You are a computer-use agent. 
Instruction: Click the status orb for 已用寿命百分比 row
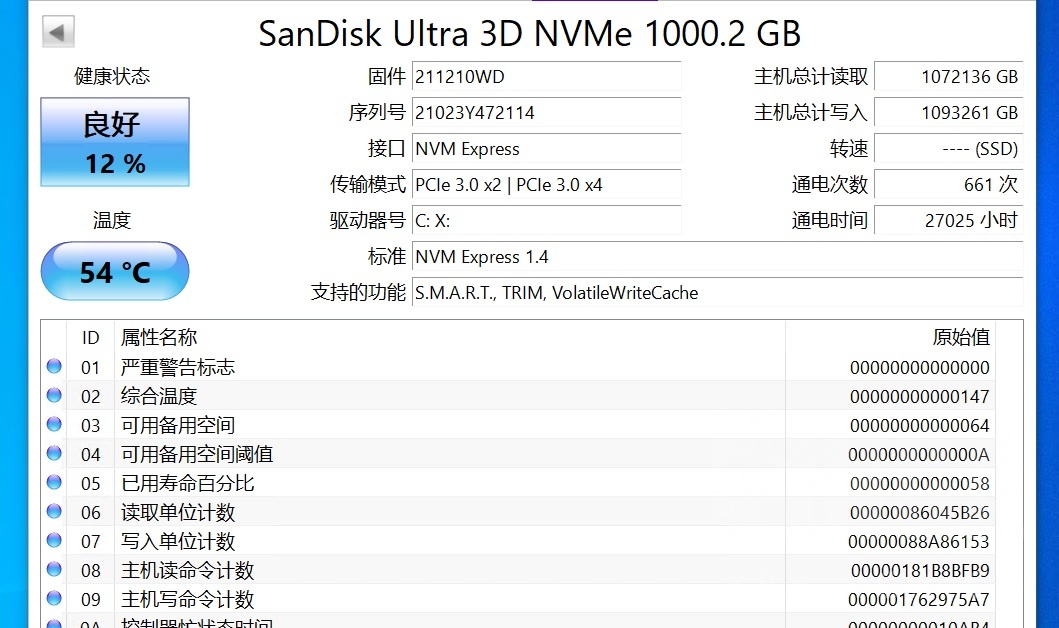coord(54,483)
